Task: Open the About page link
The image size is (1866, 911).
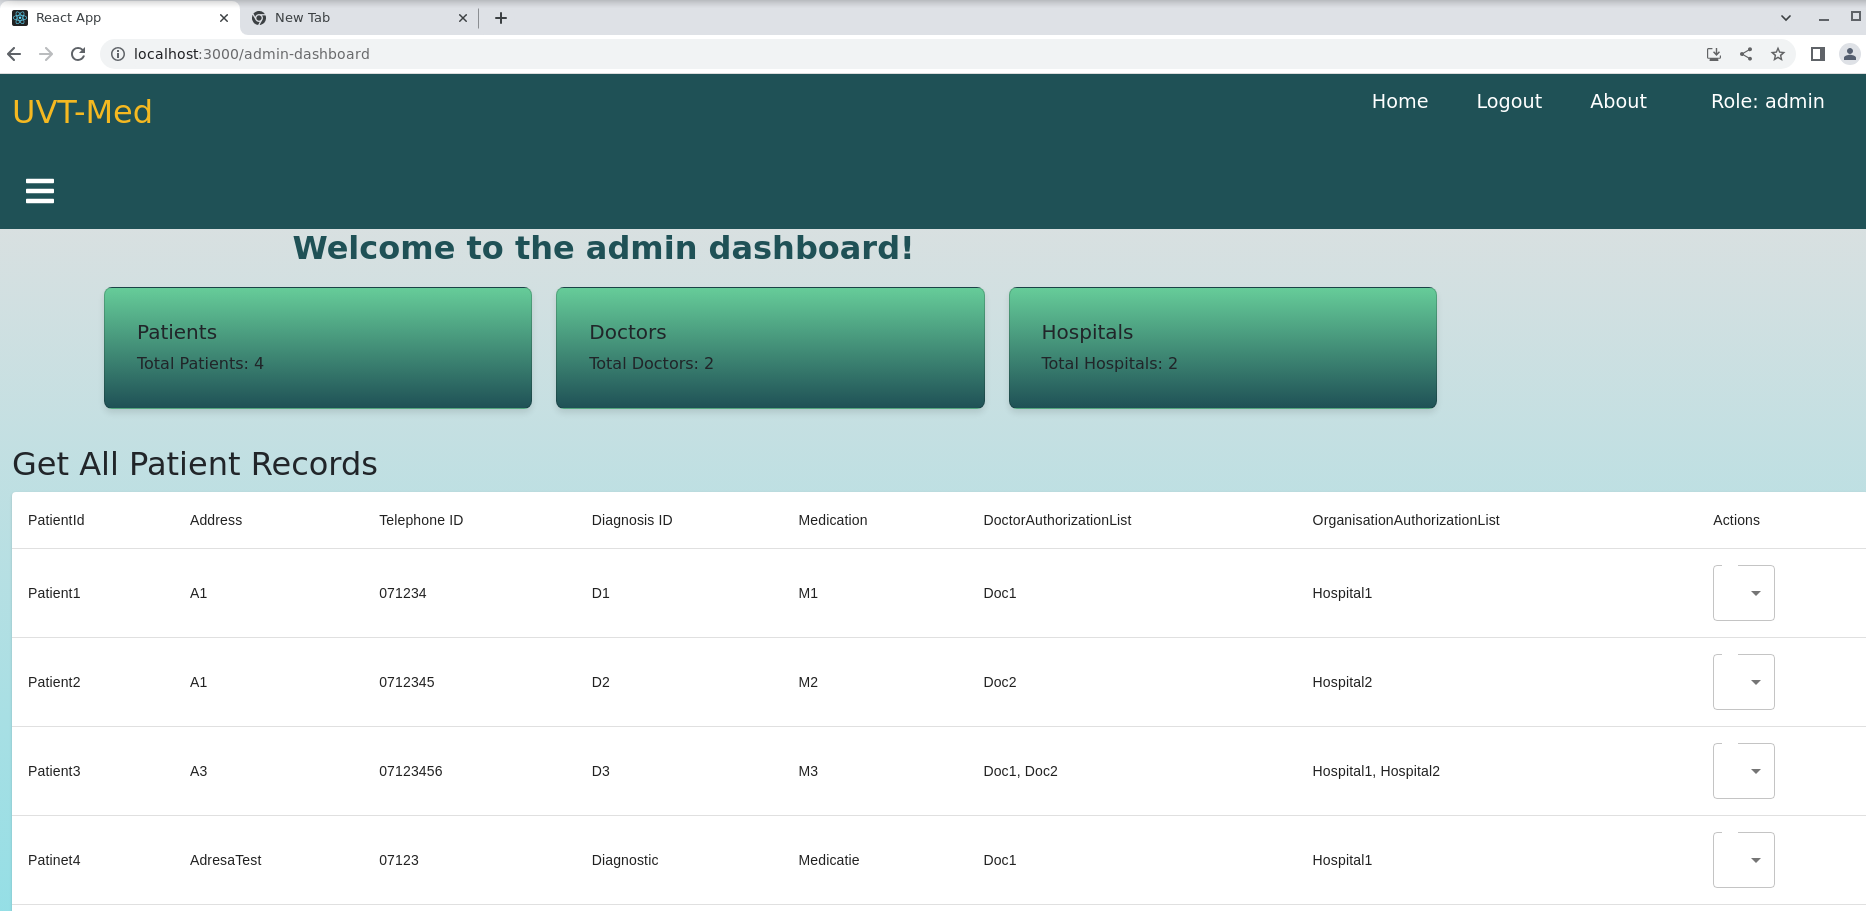Action: (x=1618, y=101)
